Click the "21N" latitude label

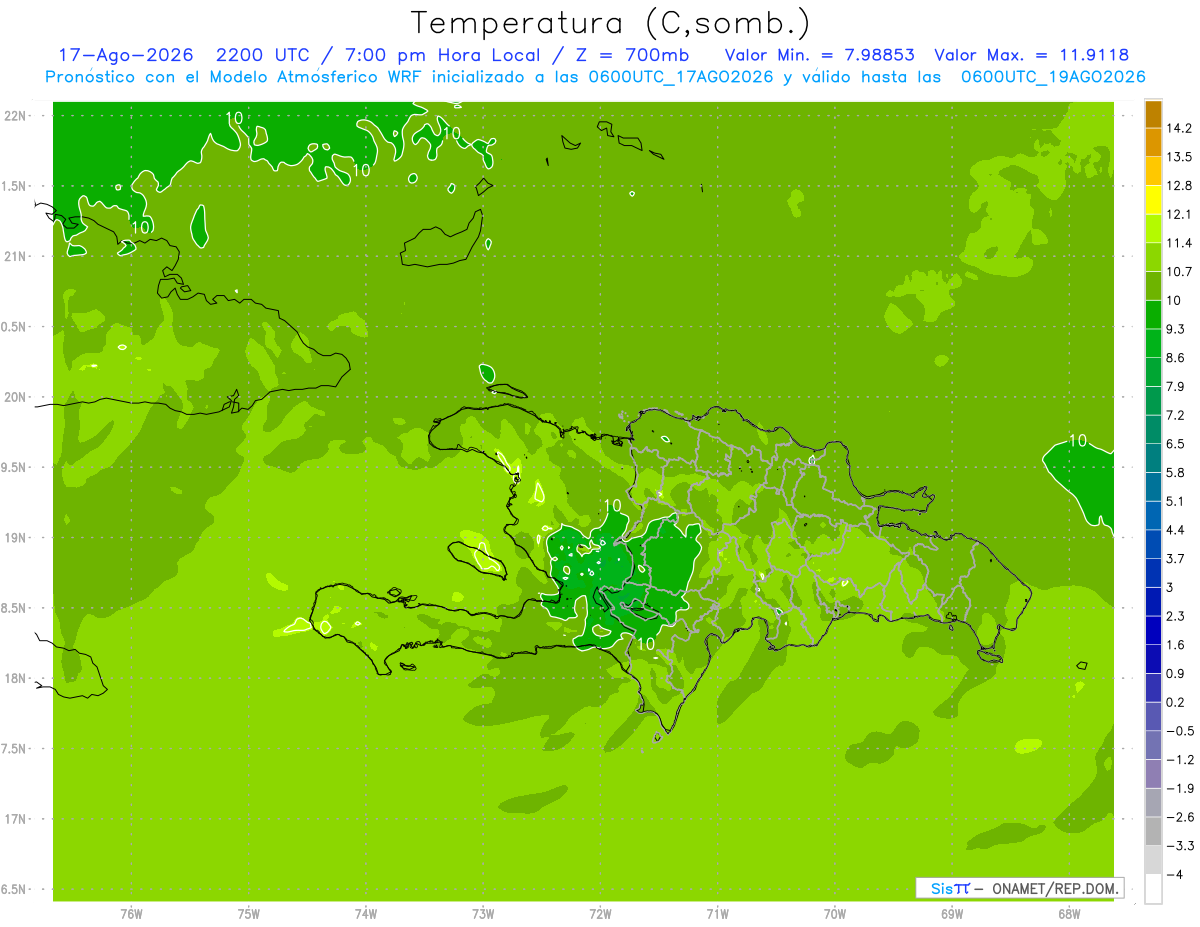17,256
